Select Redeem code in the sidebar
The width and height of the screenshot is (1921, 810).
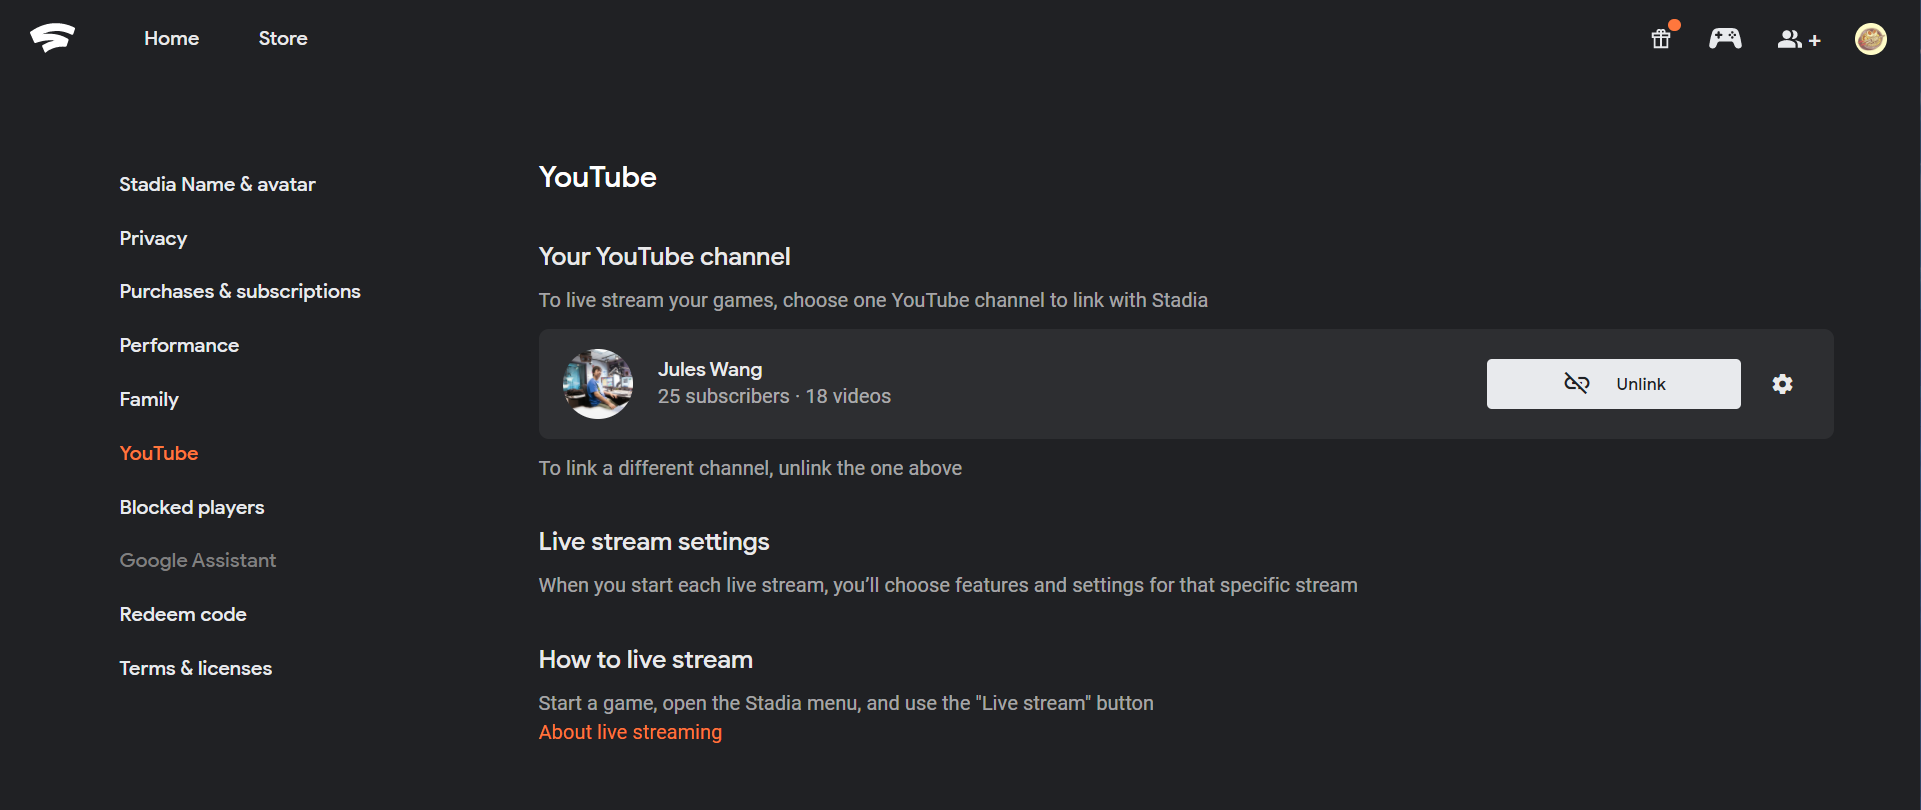[x=183, y=614]
